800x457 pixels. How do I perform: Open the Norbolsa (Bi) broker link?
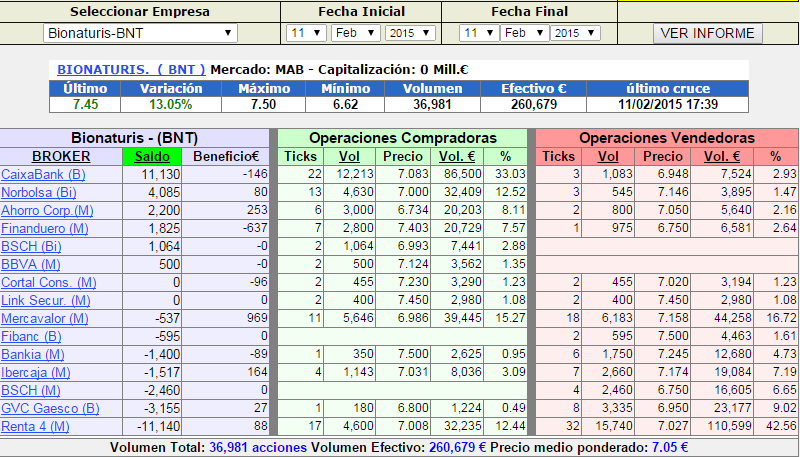(39, 193)
